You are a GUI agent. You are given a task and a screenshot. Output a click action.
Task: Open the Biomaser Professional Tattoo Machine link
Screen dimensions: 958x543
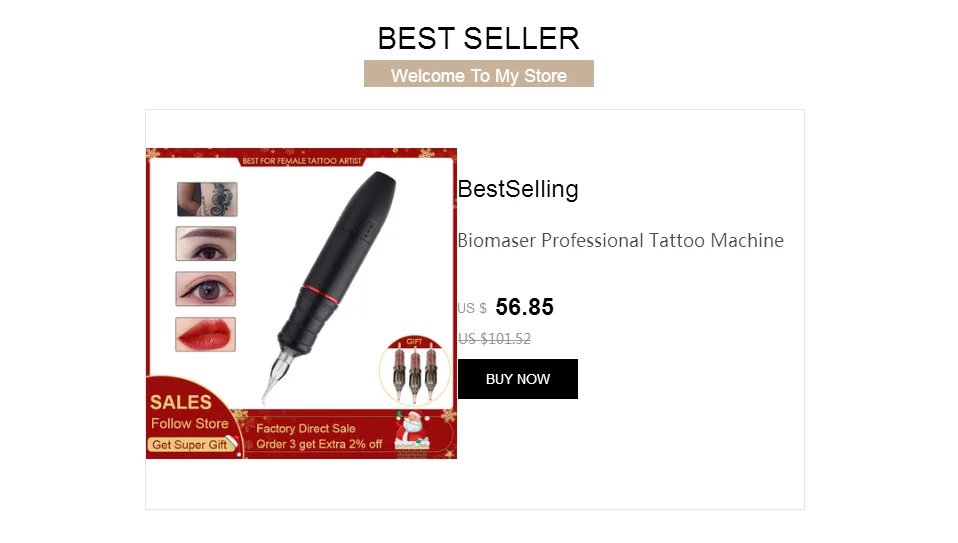point(620,240)
